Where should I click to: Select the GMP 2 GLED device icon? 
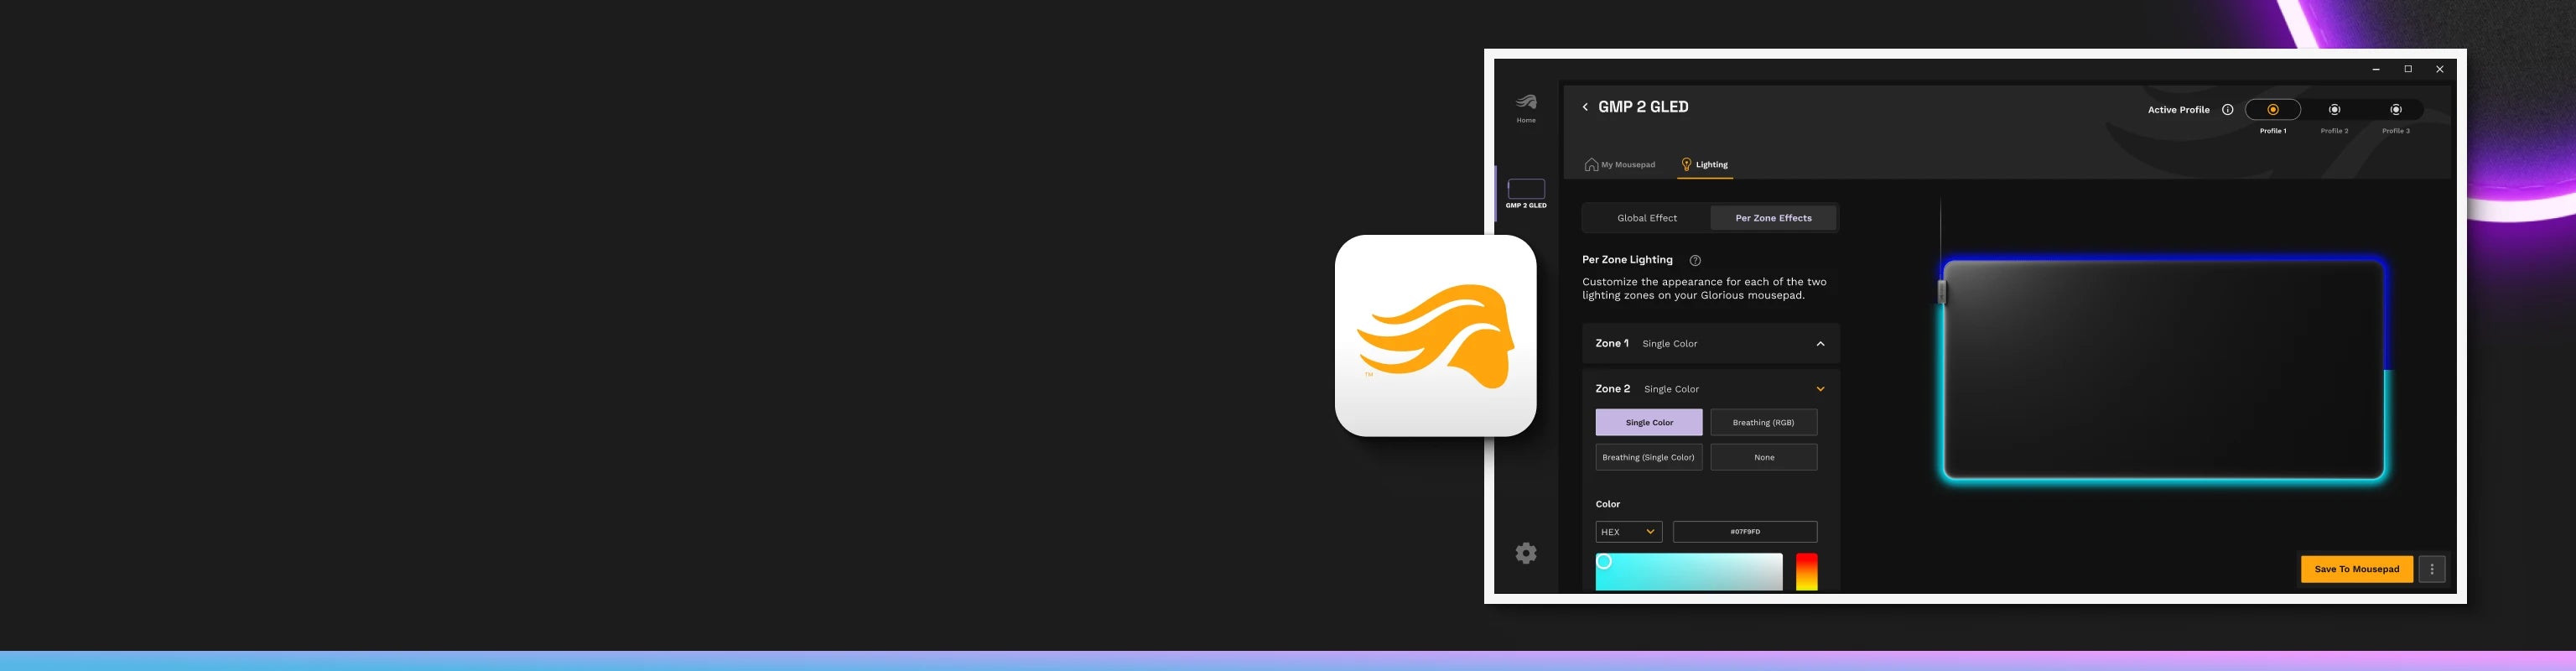pyautogui.click(x=1525, y=190)
